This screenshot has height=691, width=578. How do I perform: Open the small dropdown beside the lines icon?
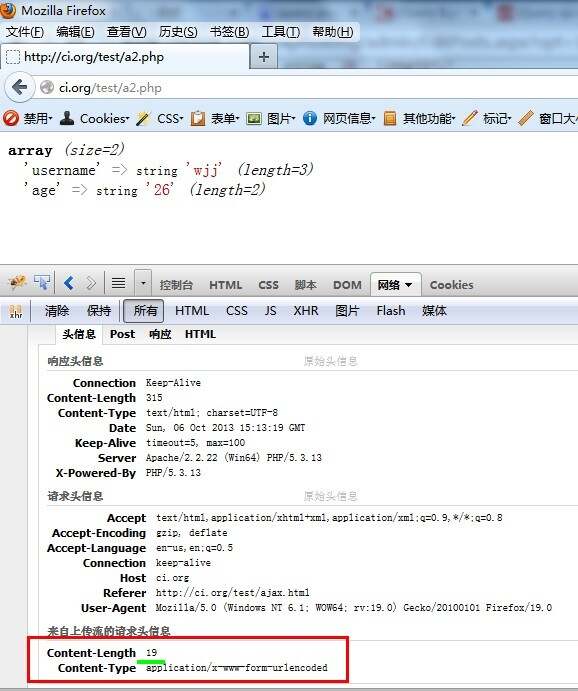pos(143,282)
